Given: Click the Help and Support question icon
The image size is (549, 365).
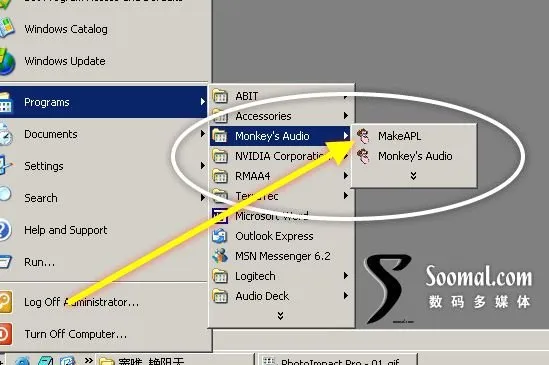Looking at the screenshot, I should click(x=4, y=230).
